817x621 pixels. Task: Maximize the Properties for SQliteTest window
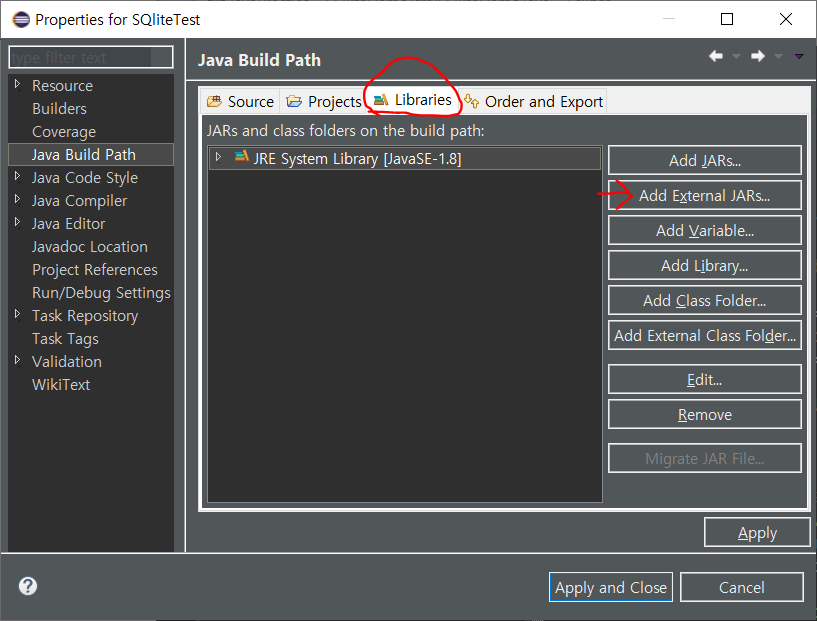coord(727,19)
